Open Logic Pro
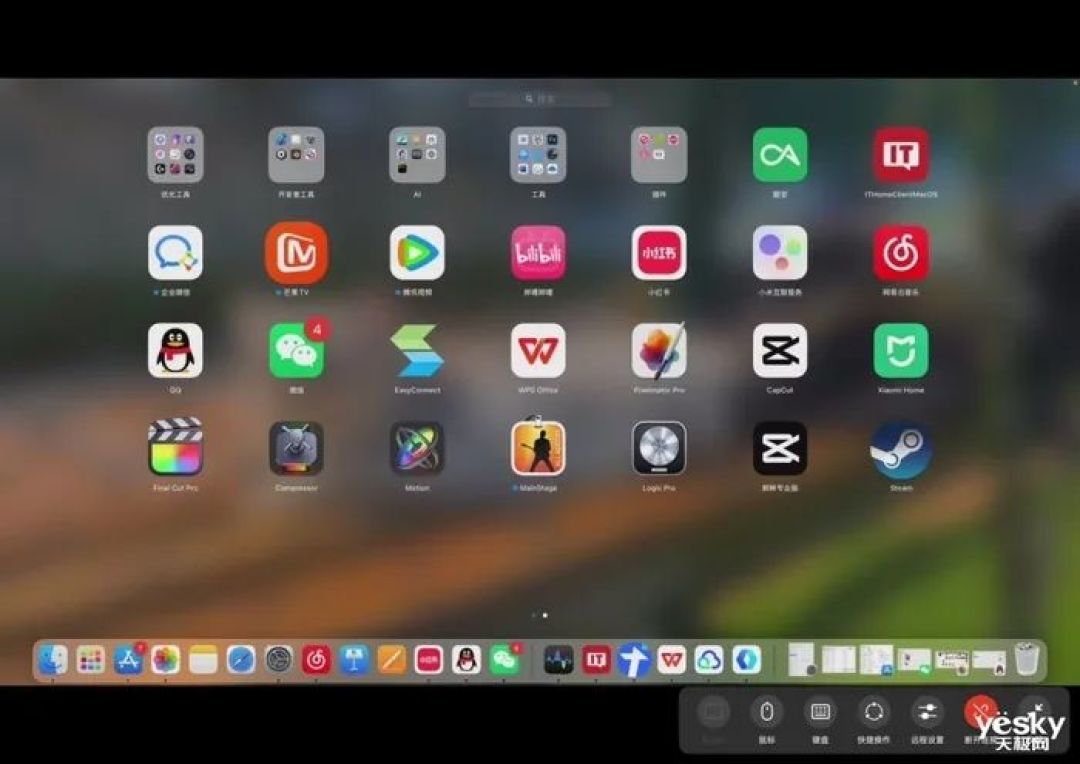 658,448
